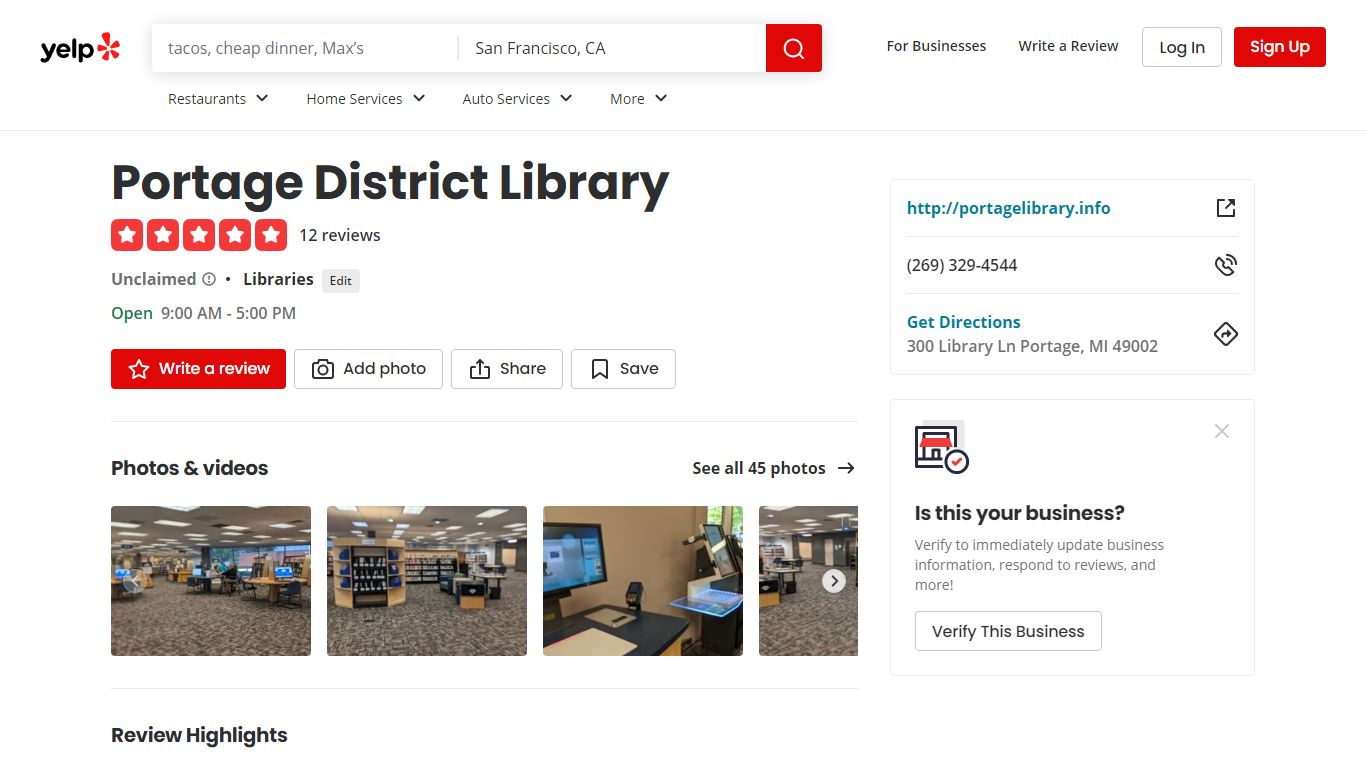Click Verify This Business button
Screen dimensions: 1366x768
[x=1008, y=631]
